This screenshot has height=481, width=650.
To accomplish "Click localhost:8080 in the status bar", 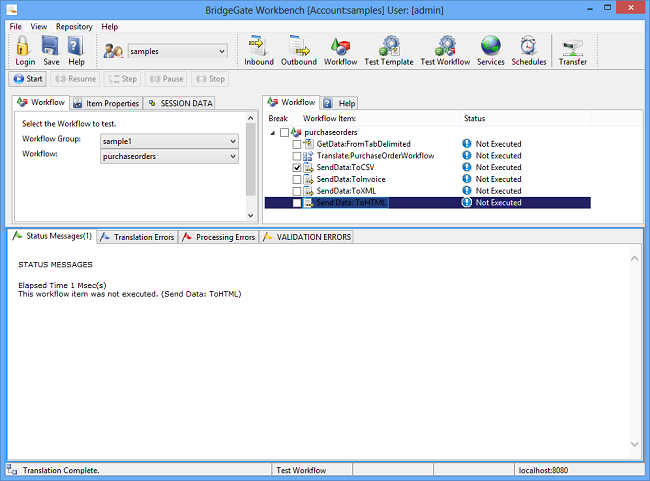I will coord(543,470).
